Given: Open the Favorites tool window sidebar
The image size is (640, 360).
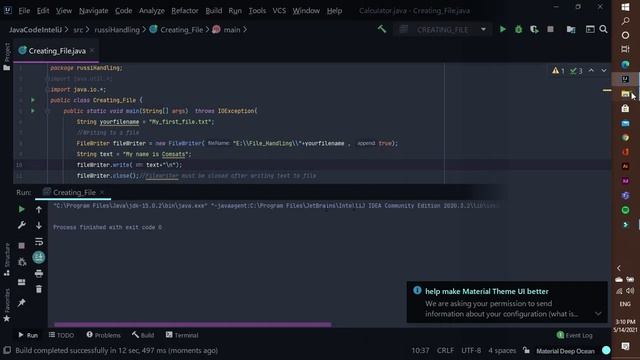Looking at the screenshot, I should coord(7,305).
